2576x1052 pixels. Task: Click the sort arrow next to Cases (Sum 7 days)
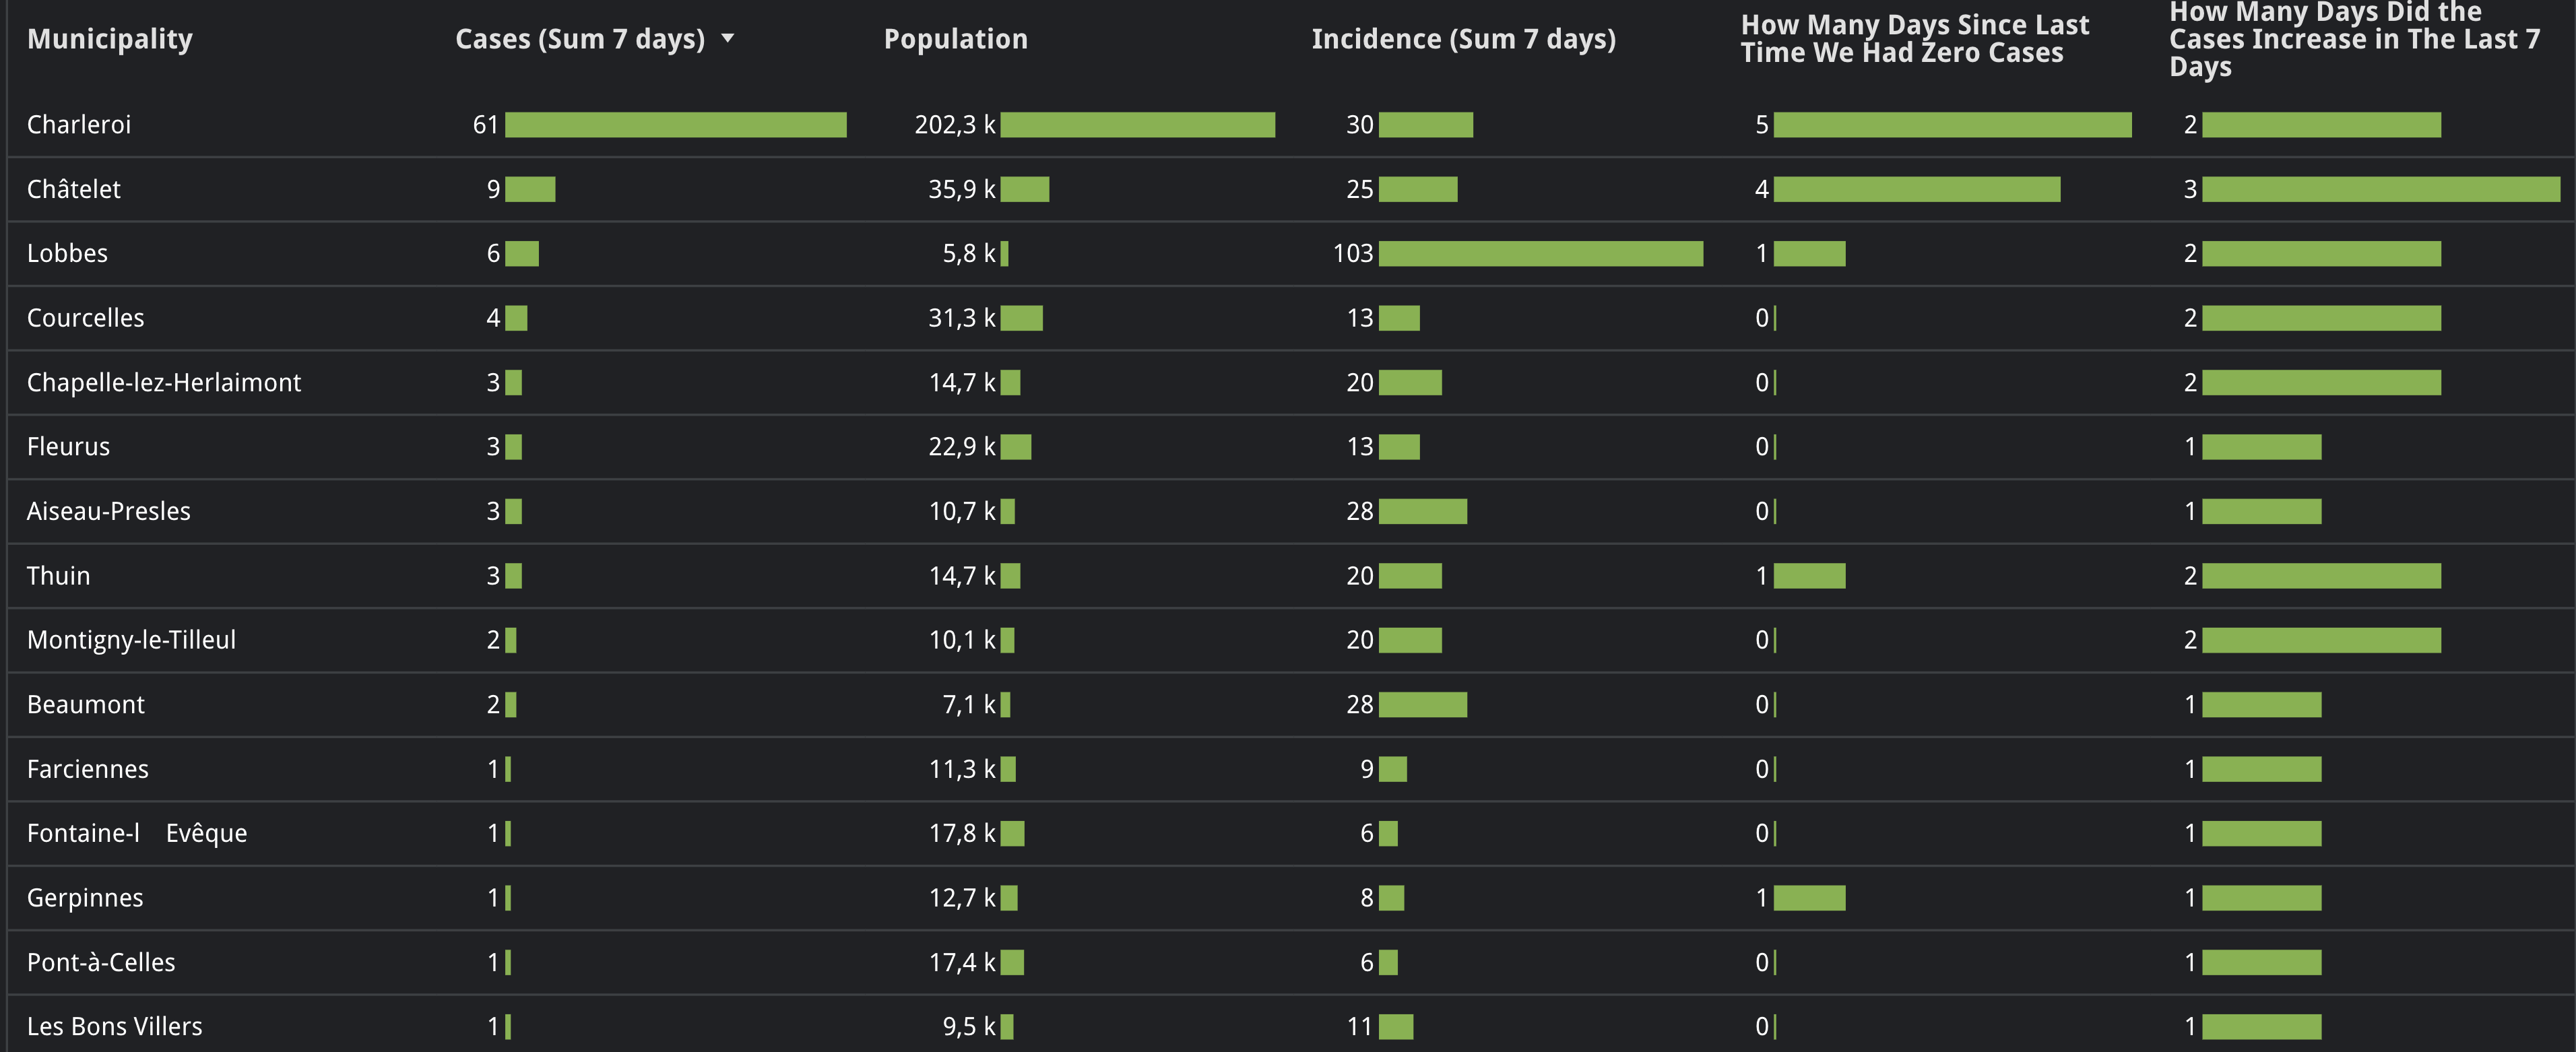pyautogui.click(x=727, y=39)
